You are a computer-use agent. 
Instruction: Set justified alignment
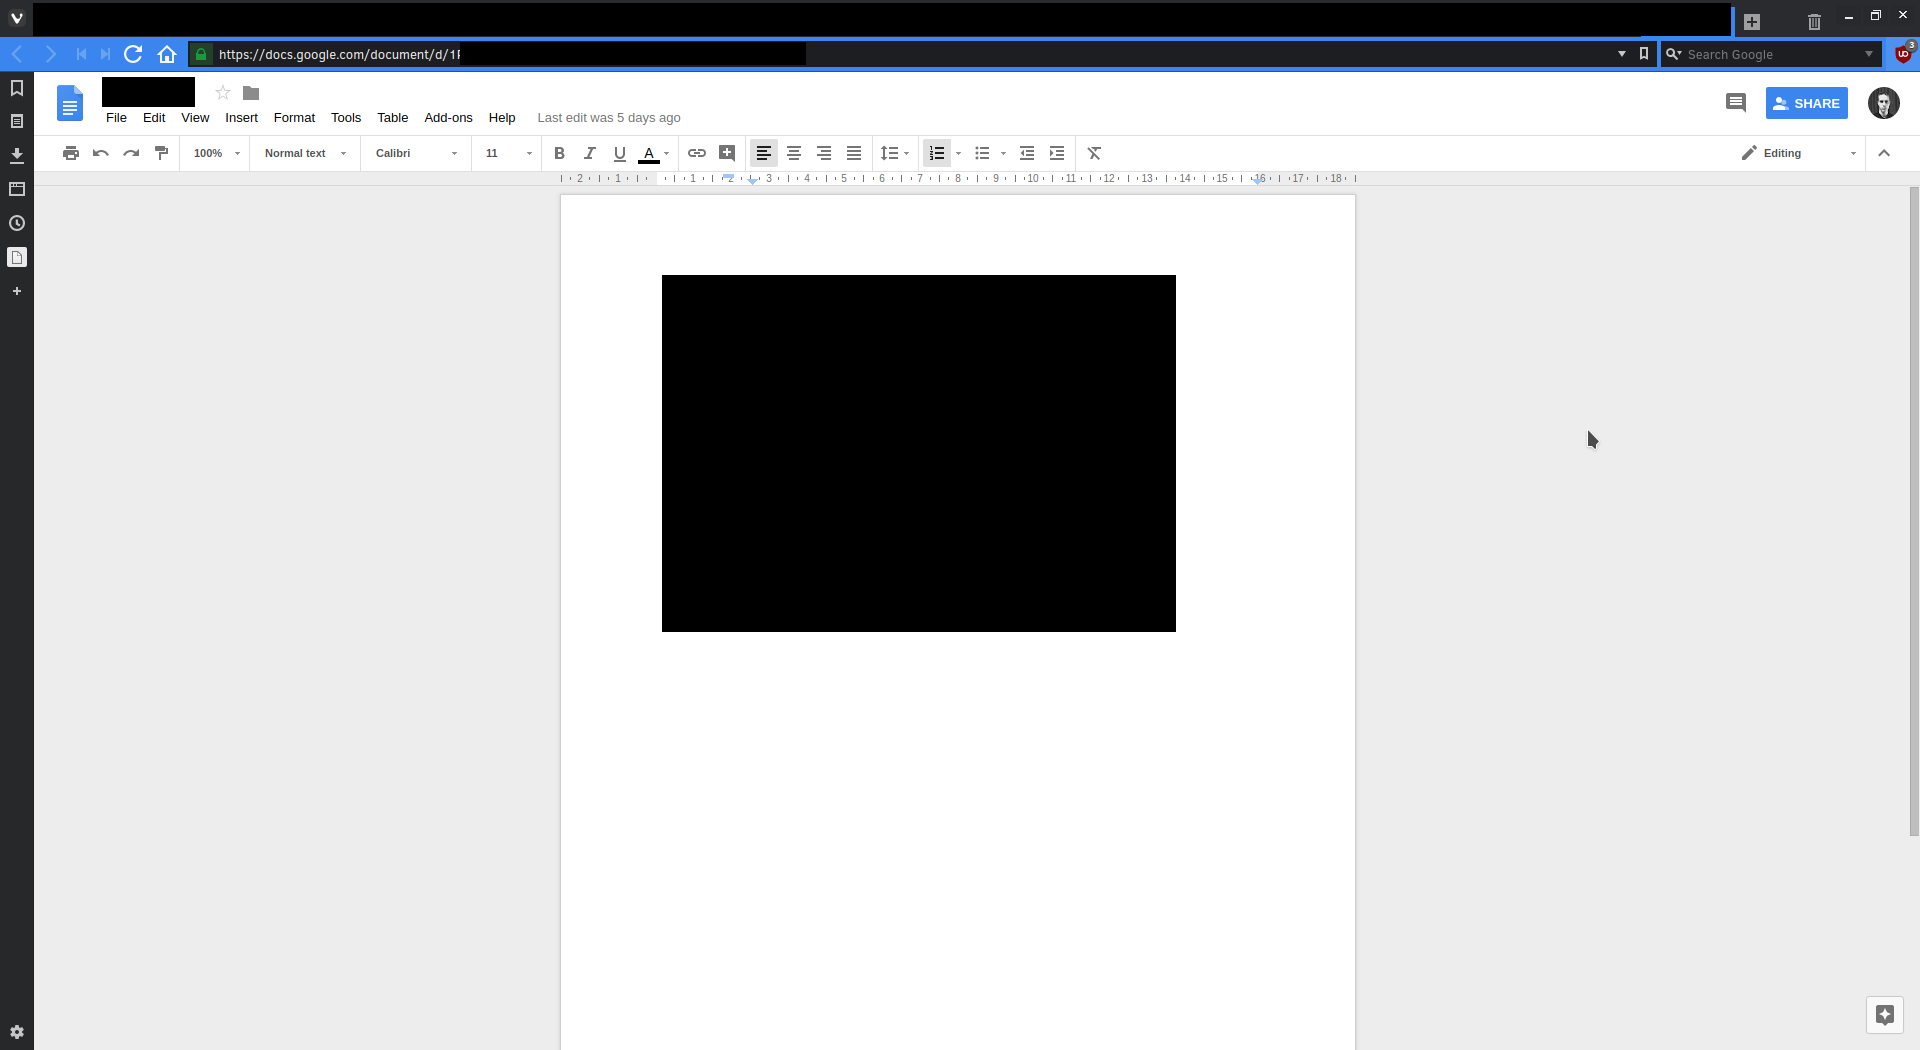point(854,153)
